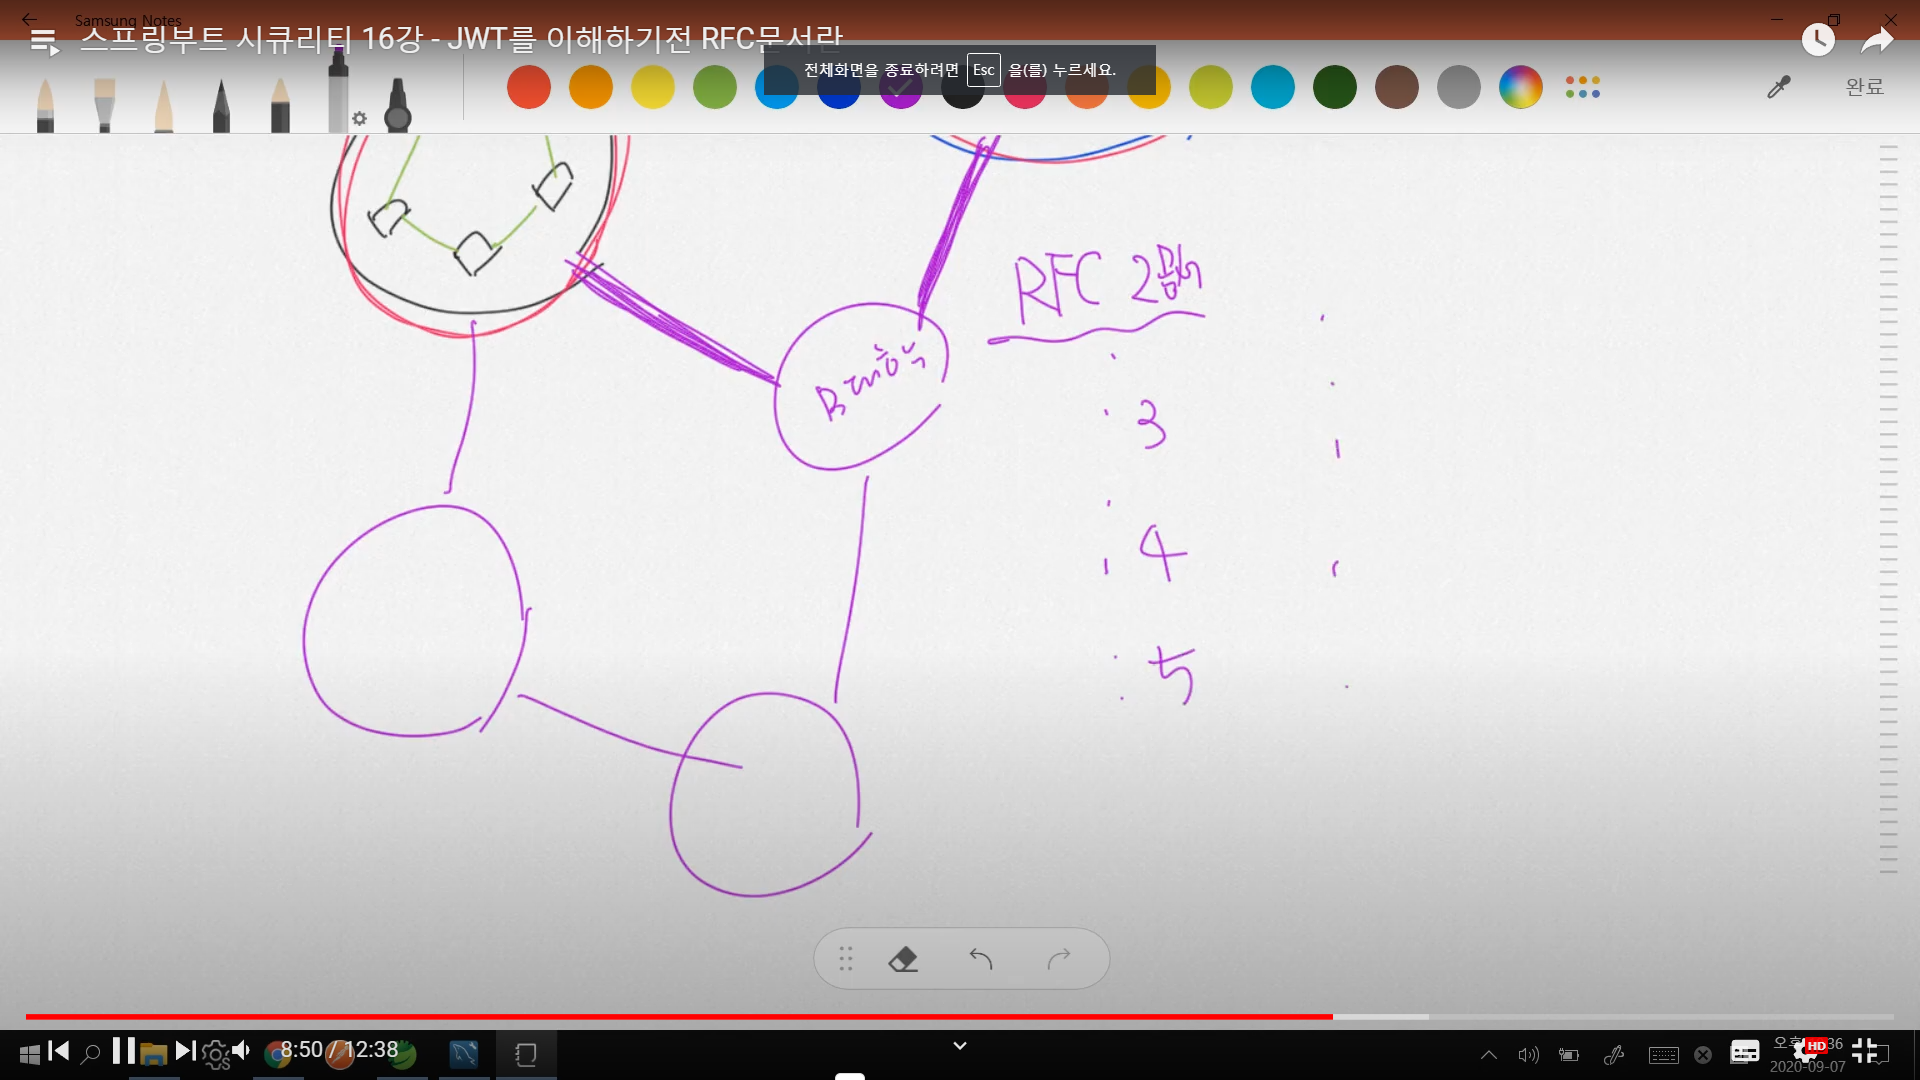
Task: Mute the video volume
Action: click(x=241, y=1051)
